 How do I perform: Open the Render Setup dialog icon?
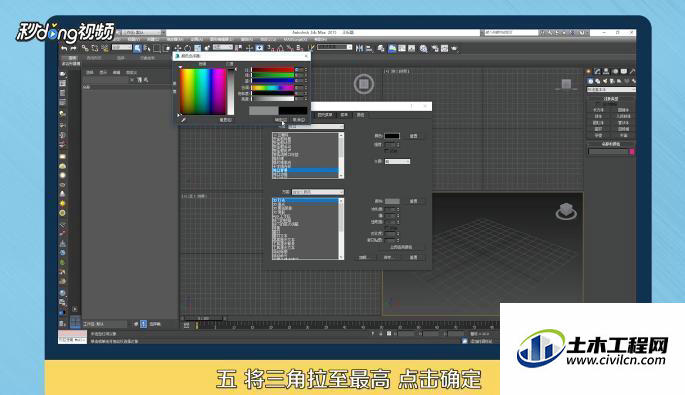[435, 49]
